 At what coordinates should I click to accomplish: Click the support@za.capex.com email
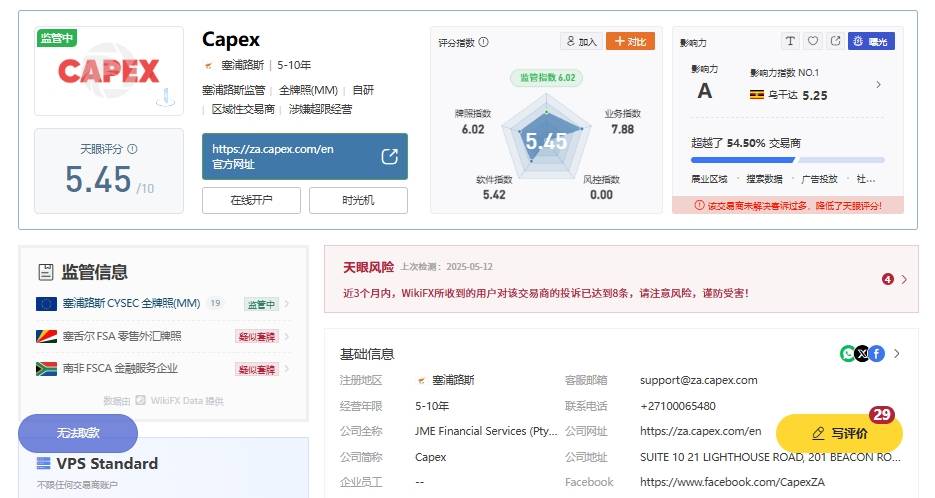point(699,381)
